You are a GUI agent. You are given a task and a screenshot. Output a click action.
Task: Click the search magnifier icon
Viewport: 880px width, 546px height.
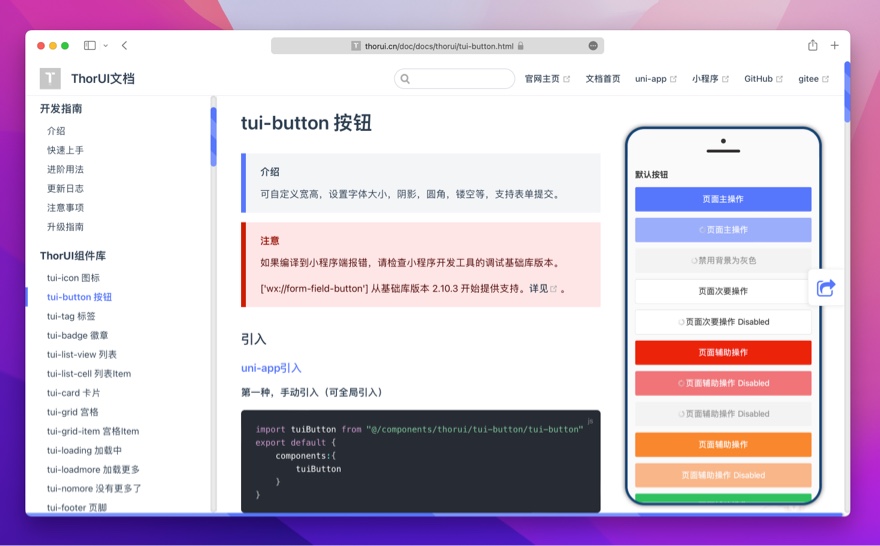point(405,79)
